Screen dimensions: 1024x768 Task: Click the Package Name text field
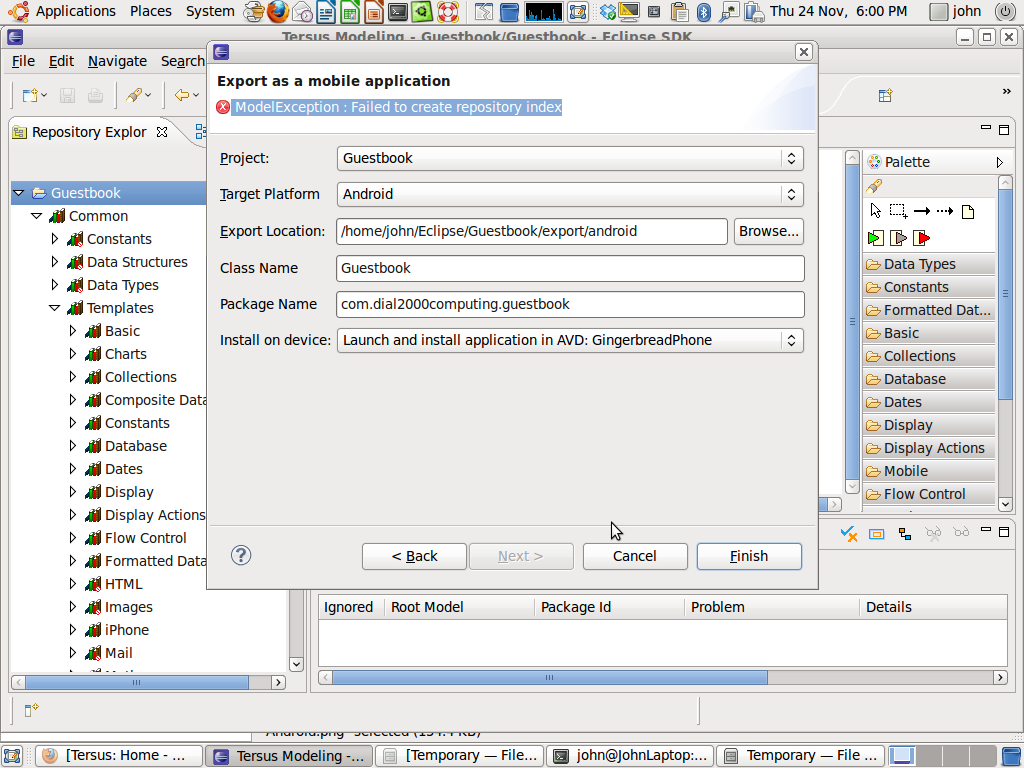pyautogui.click(x=570, y=304)
